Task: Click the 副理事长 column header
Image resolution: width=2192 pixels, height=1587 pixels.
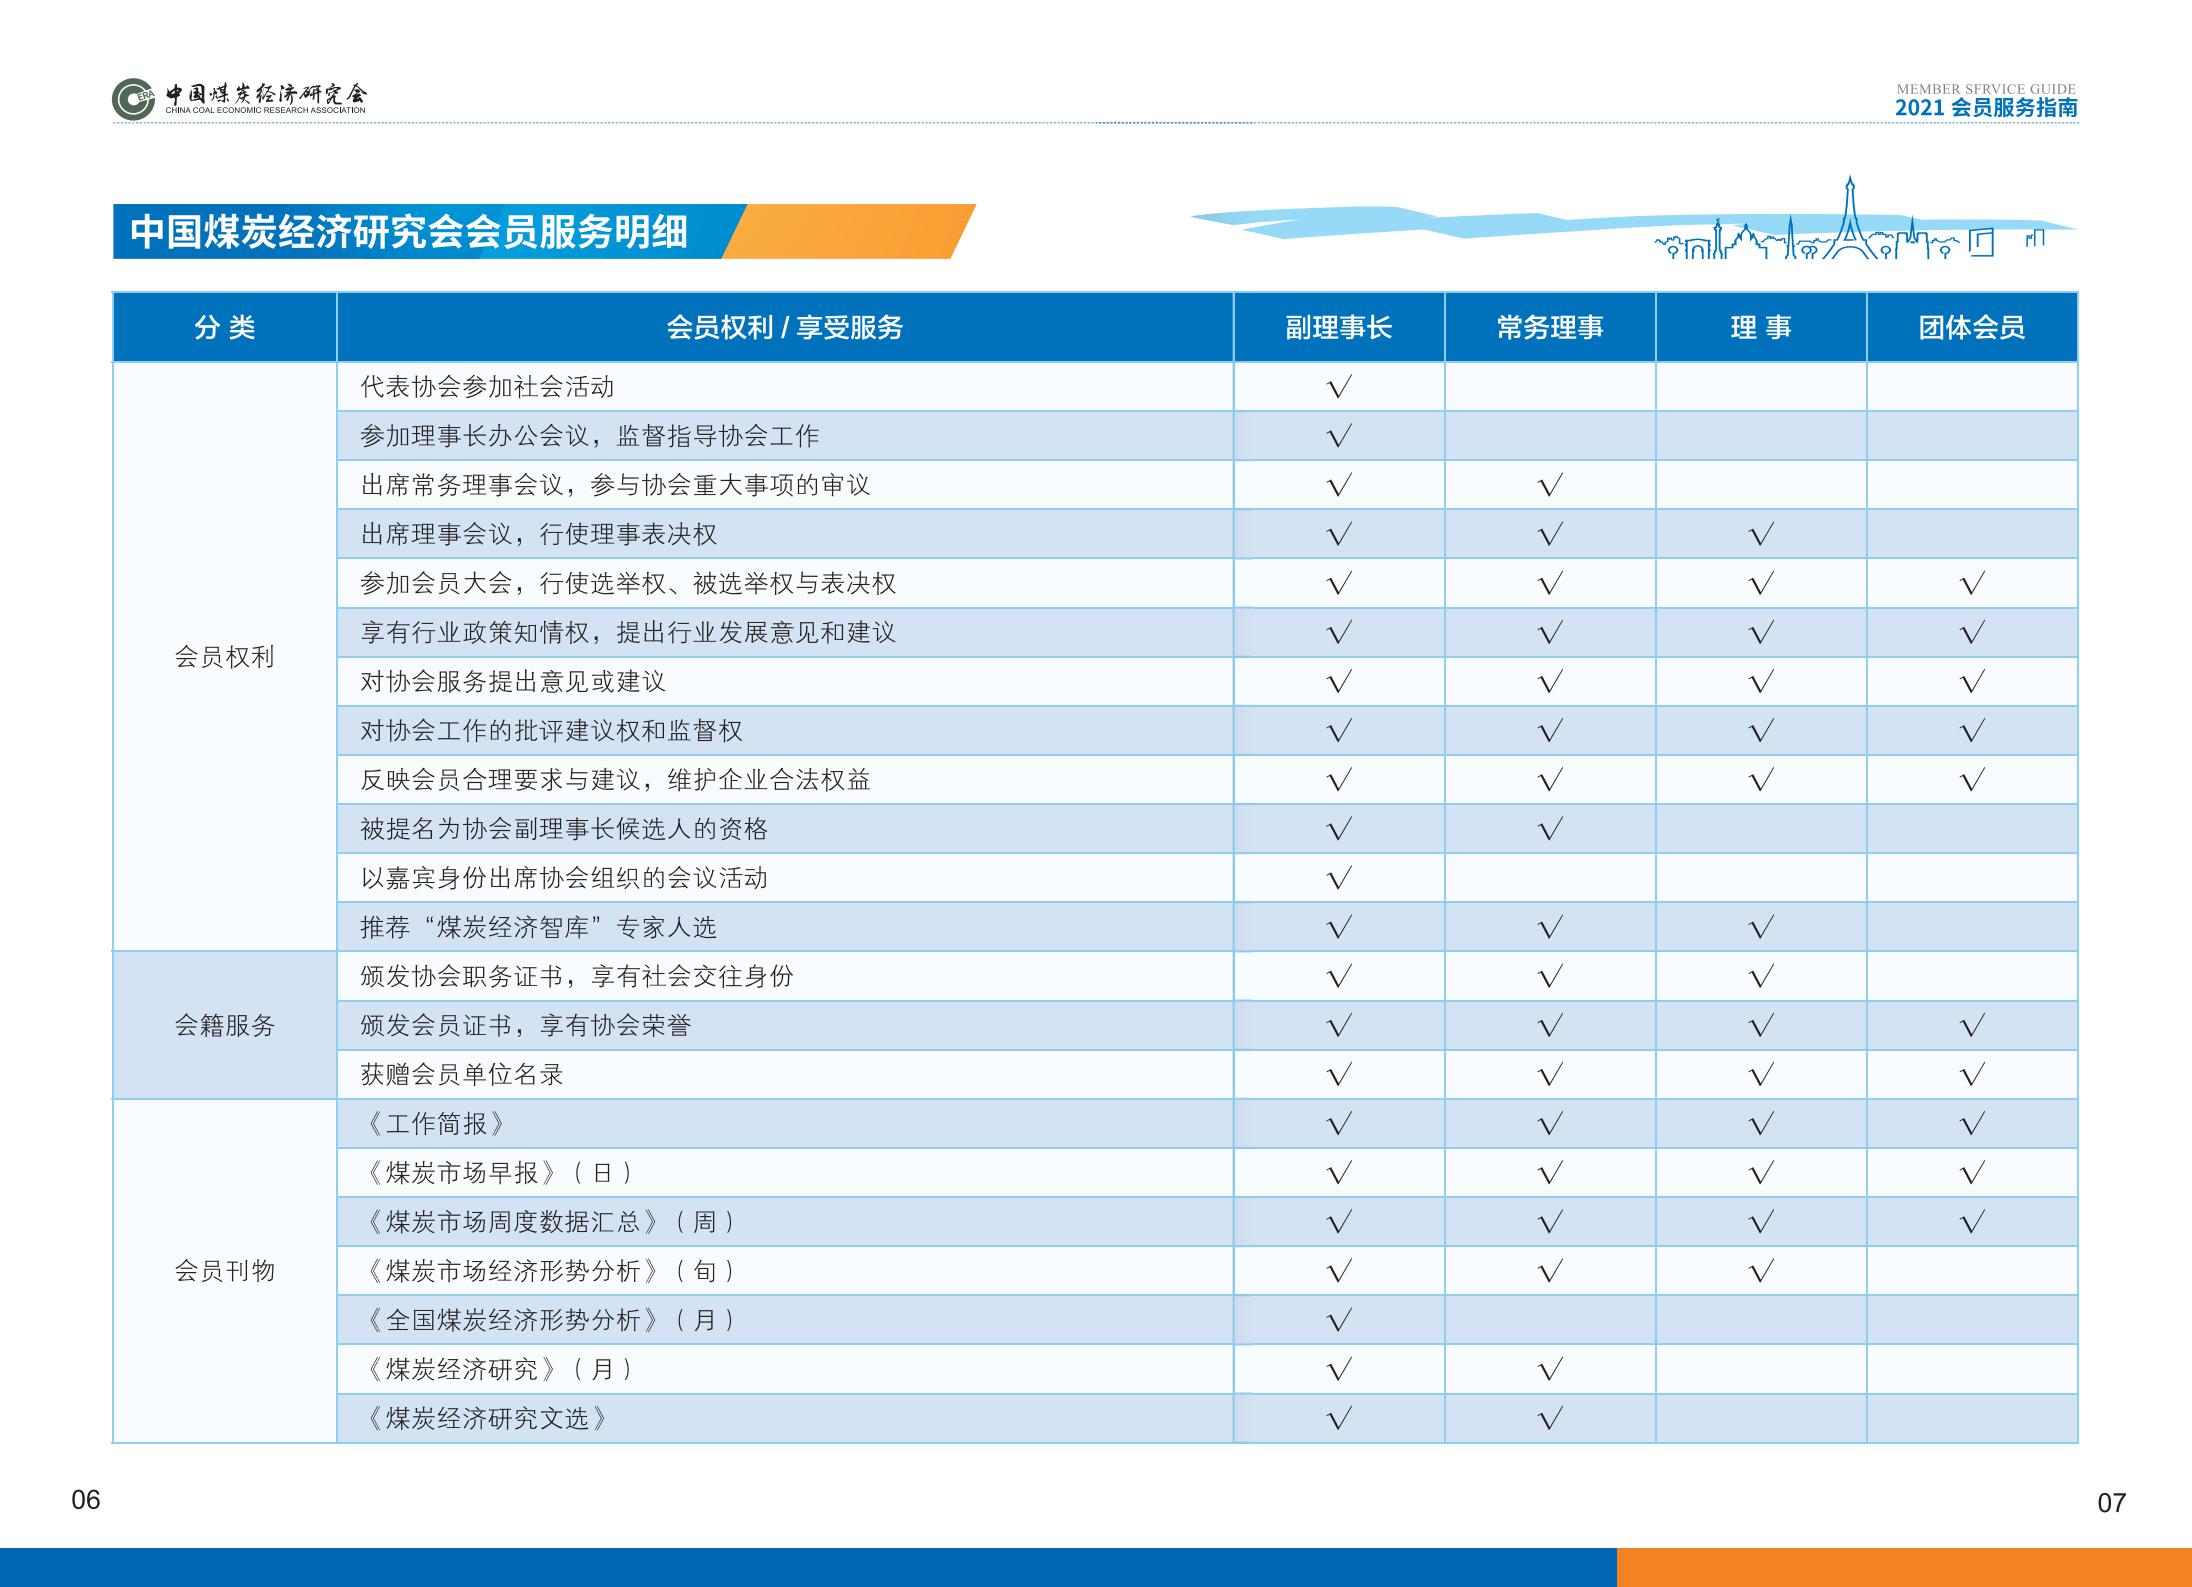Action: [x=1339, y=327]
